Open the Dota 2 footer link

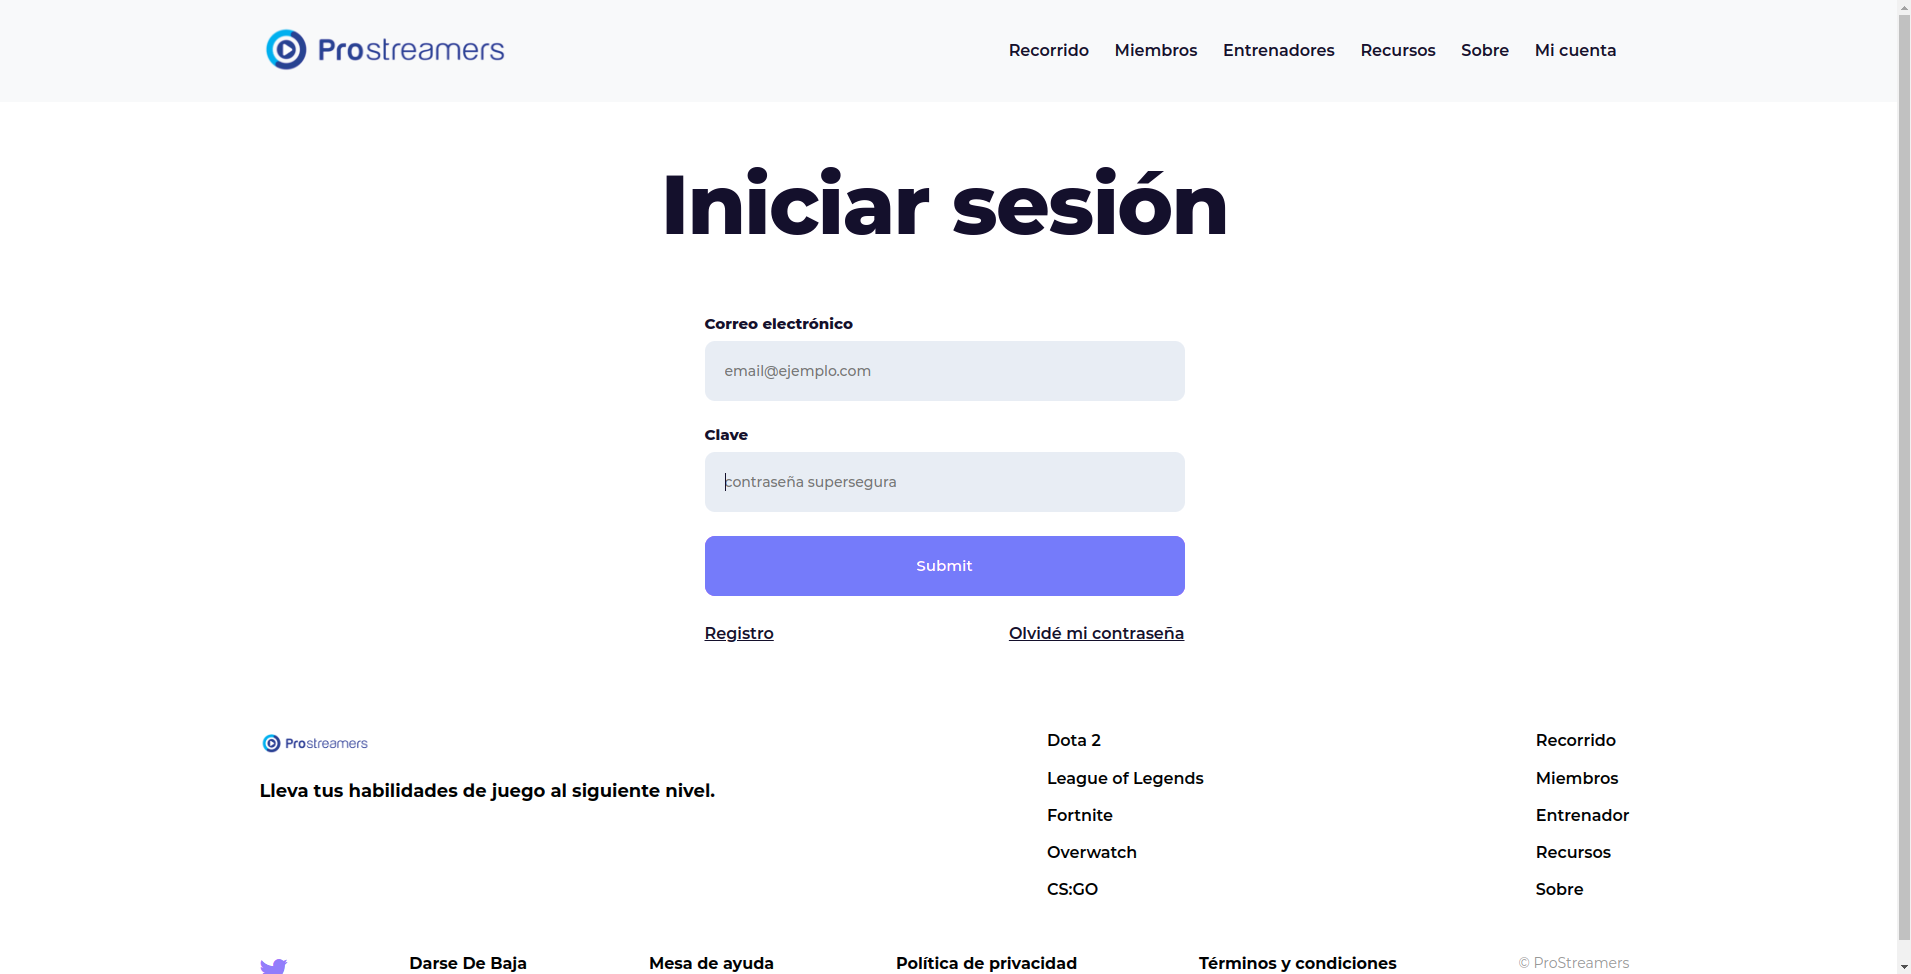1073,740
